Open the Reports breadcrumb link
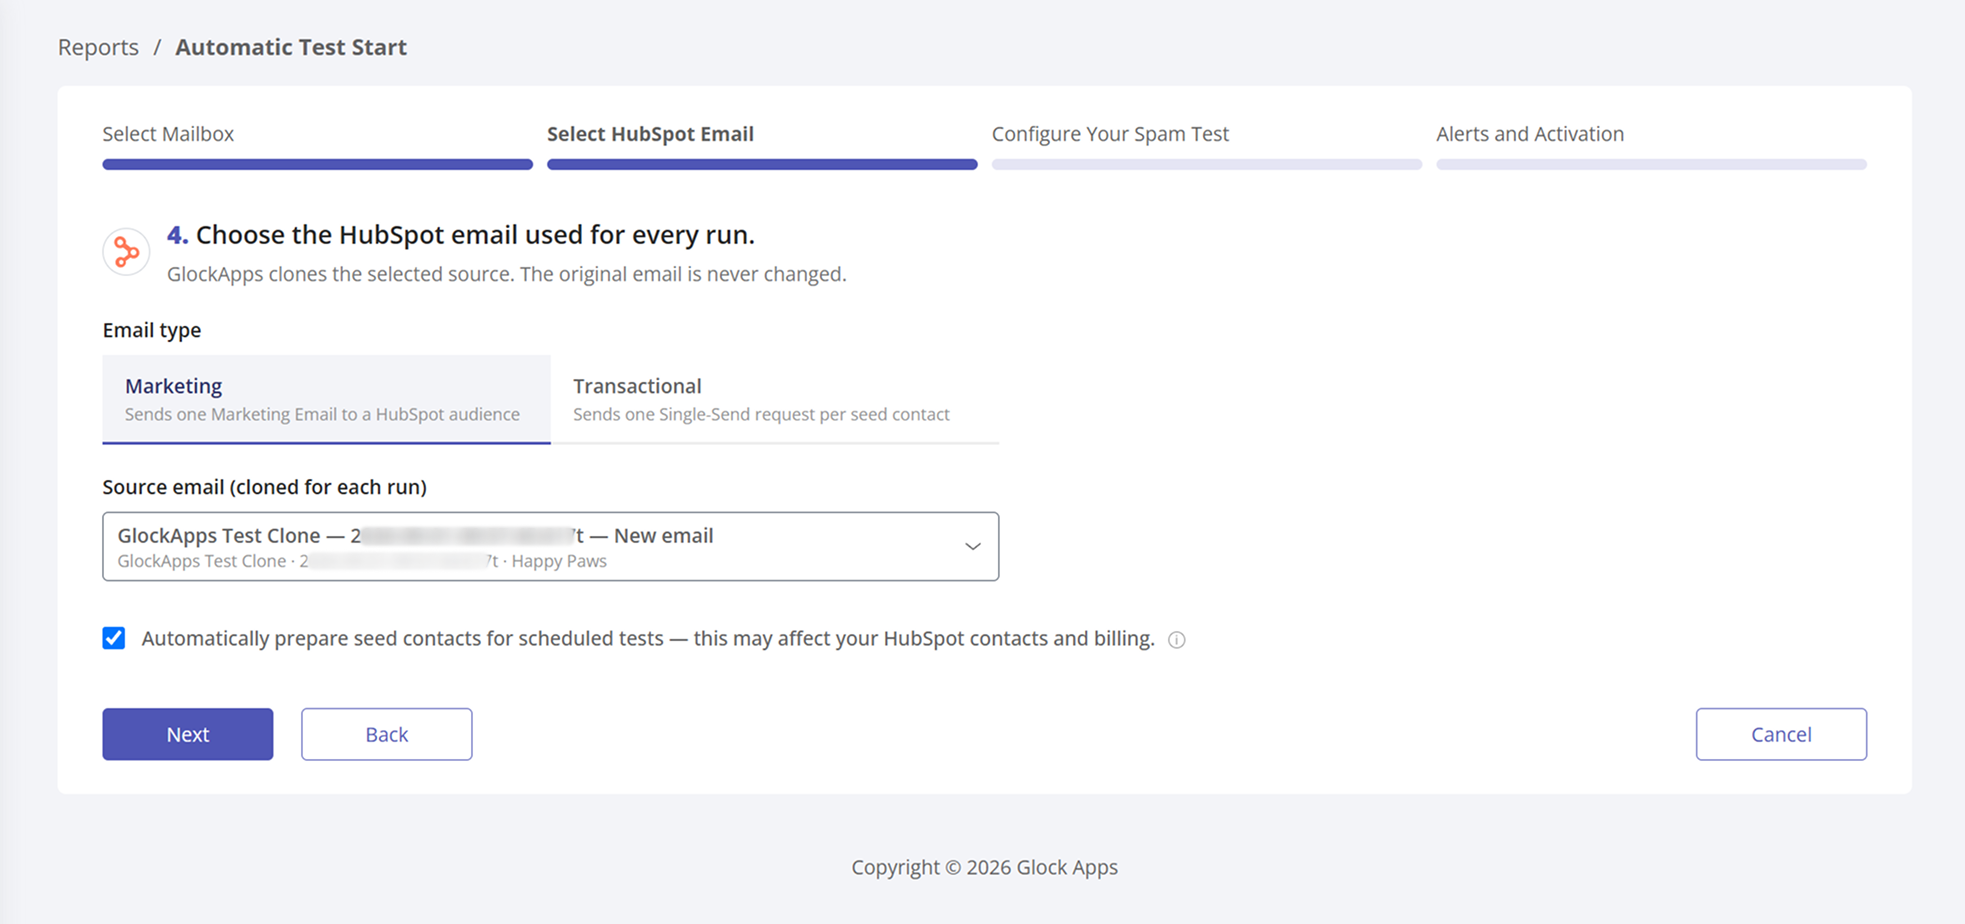Screen dimensions: 1965x924 coord(98,47)
